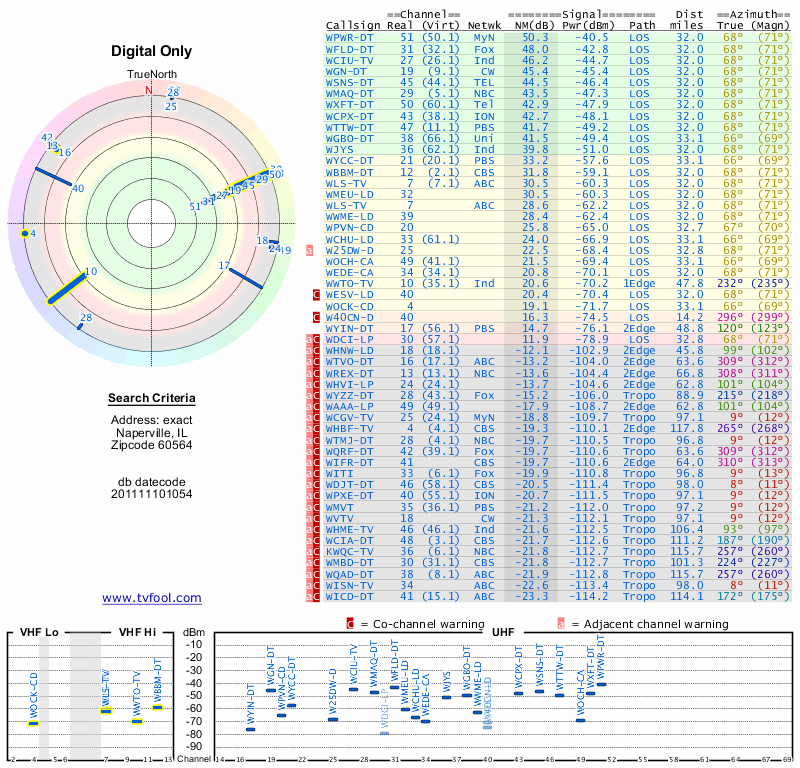The width and height of the screenshot is (800, 768).
Task: Select the WTTW-DT callsign
Action: tap(349, 128)
